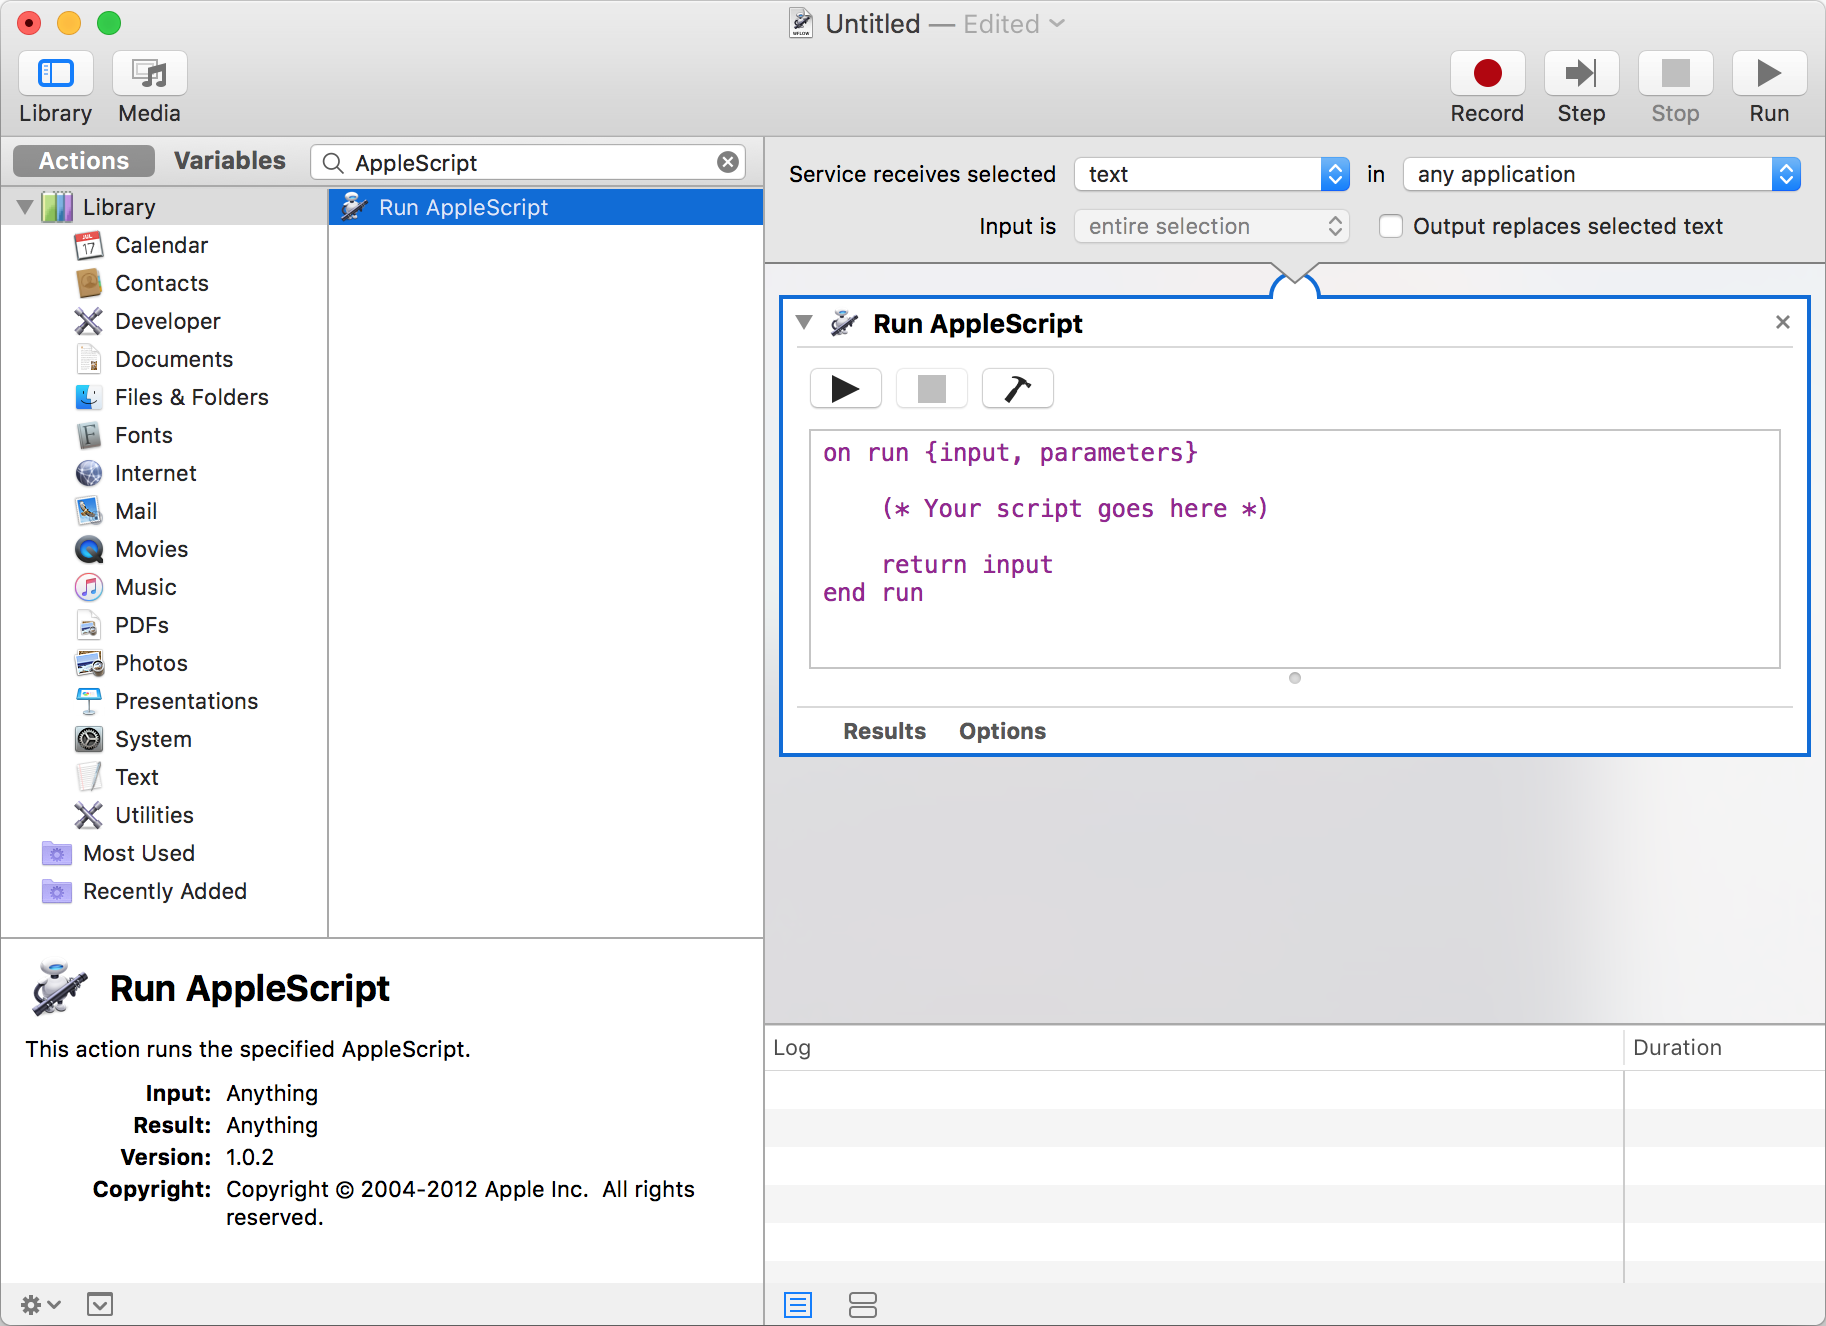
Task: Compile the script with the hammer icon
Action: pyautogui.click(x=1018, y=388)
